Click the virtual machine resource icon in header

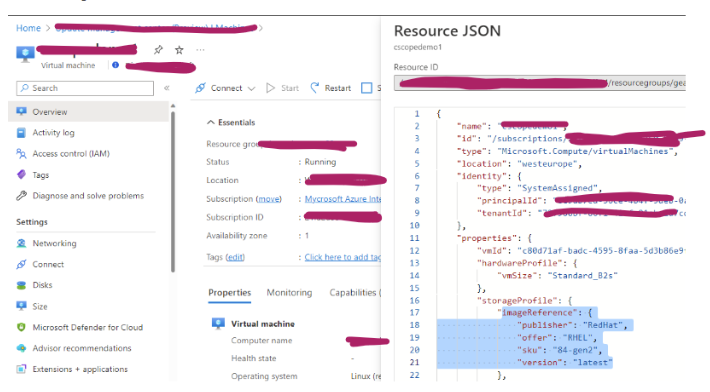tap(25, 54)
